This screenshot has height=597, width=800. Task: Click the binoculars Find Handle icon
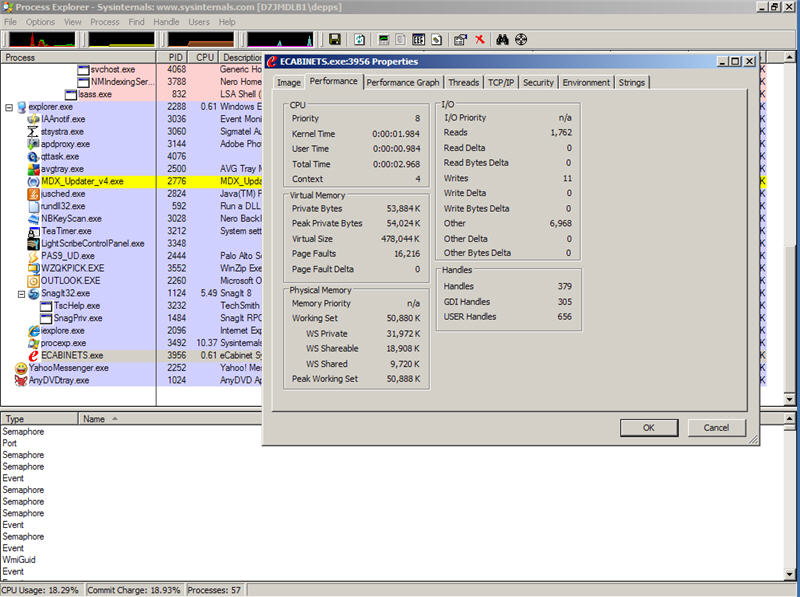(503, 39)
